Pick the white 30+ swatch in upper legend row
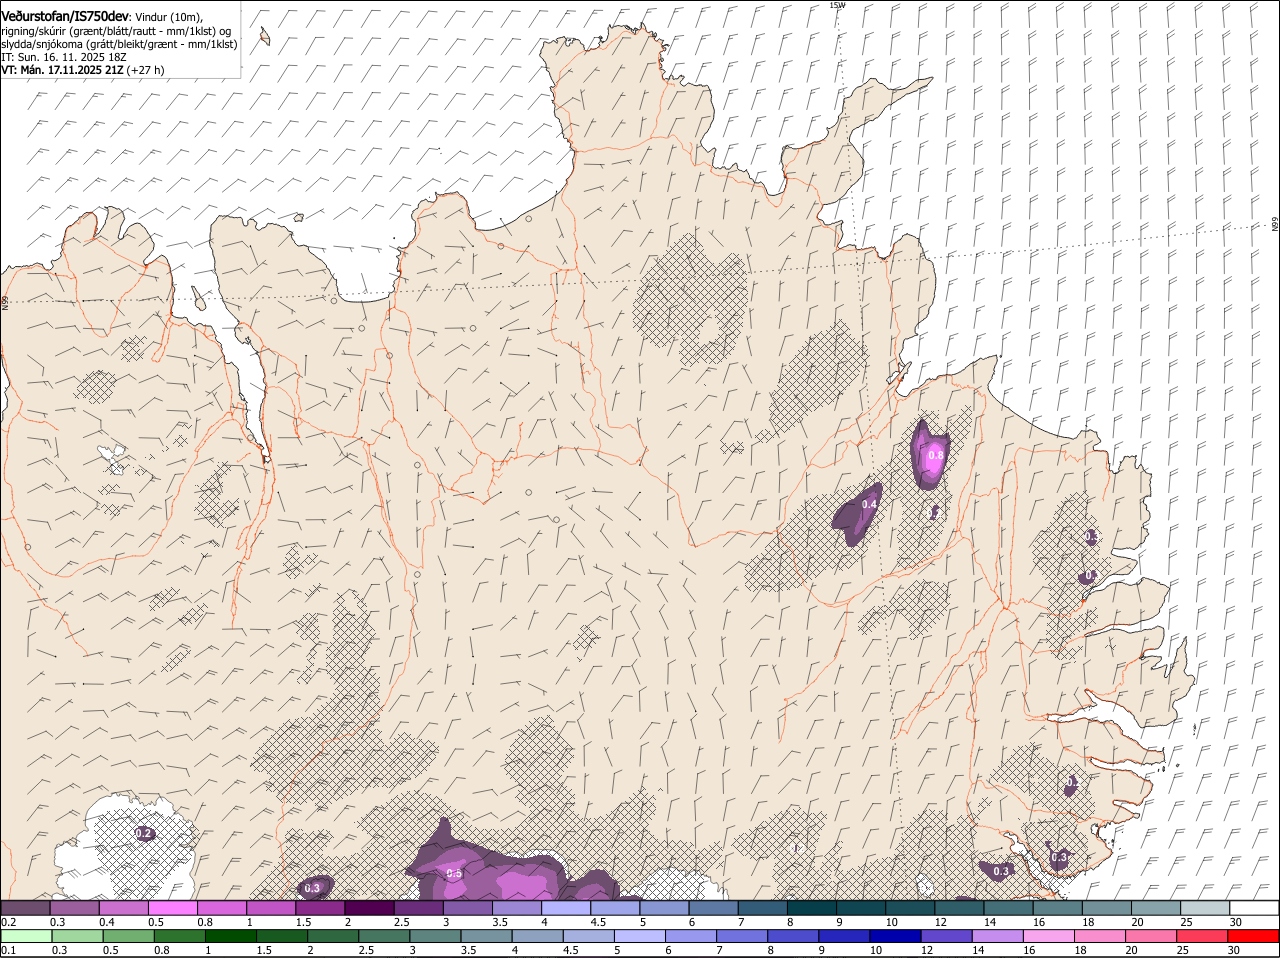 click(1253, 908)
